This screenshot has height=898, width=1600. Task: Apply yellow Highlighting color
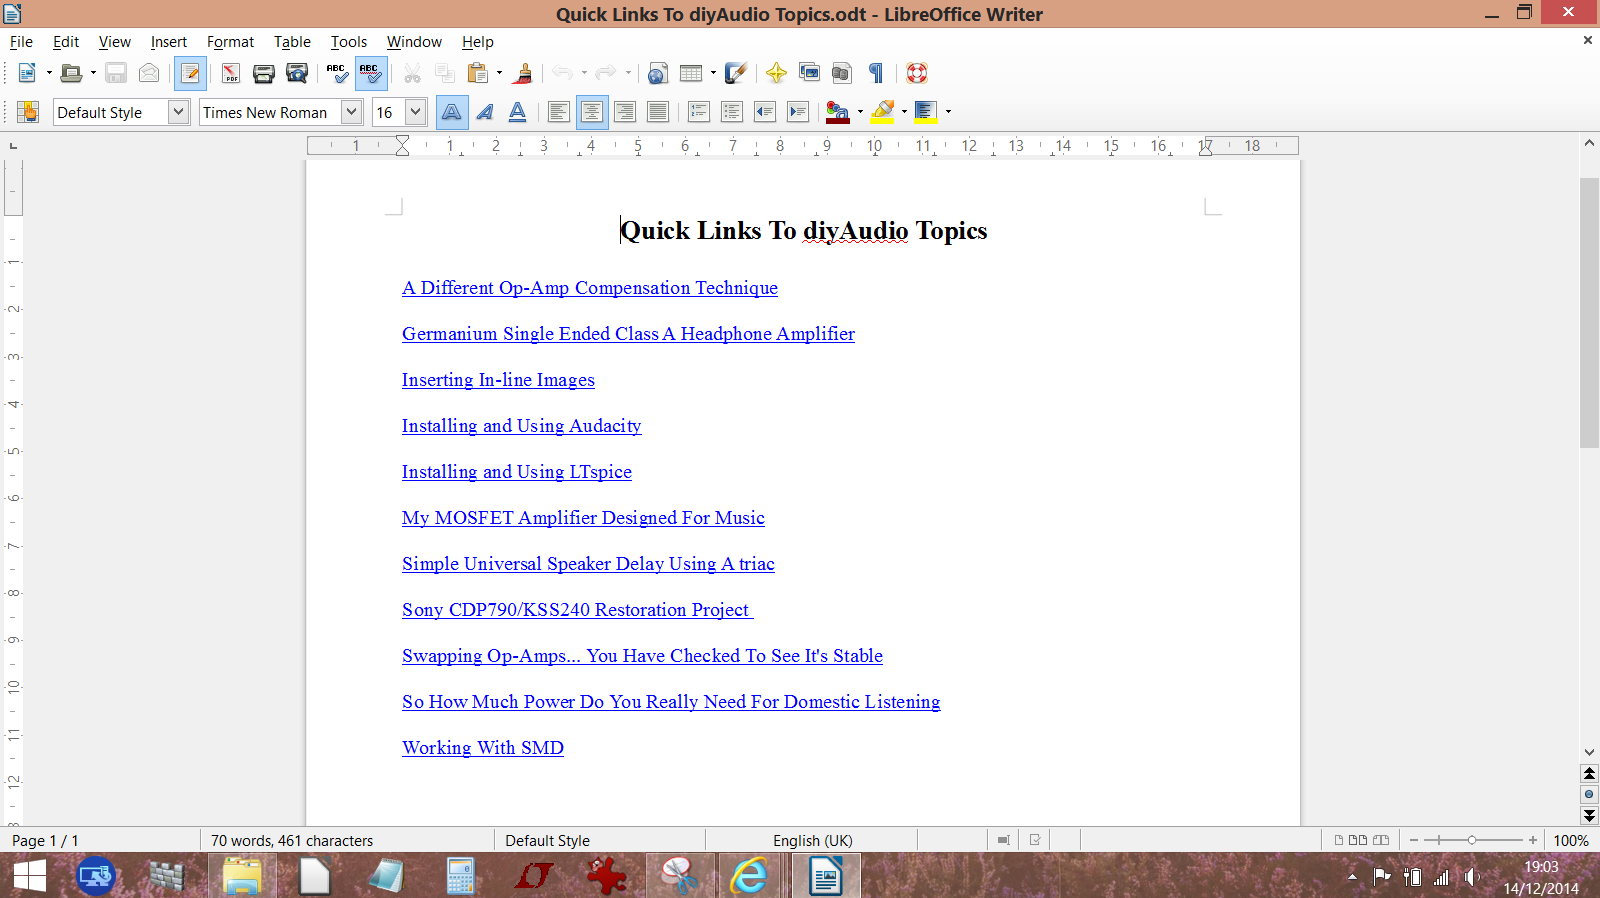point(882,112)
